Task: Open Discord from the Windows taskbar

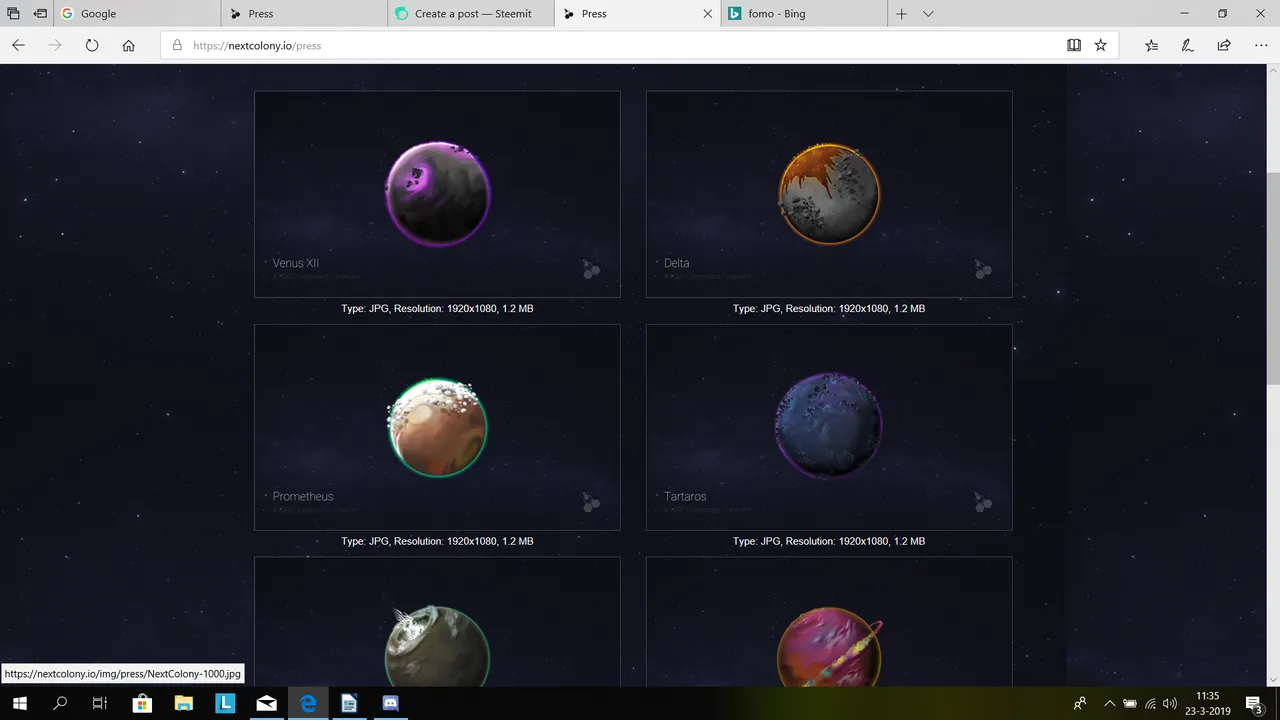Action: 390,704
